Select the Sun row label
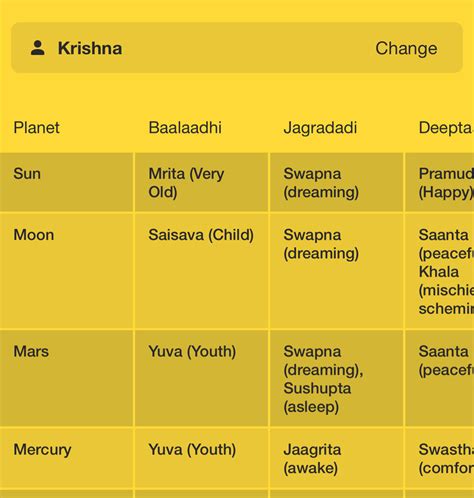 (27, 174)
